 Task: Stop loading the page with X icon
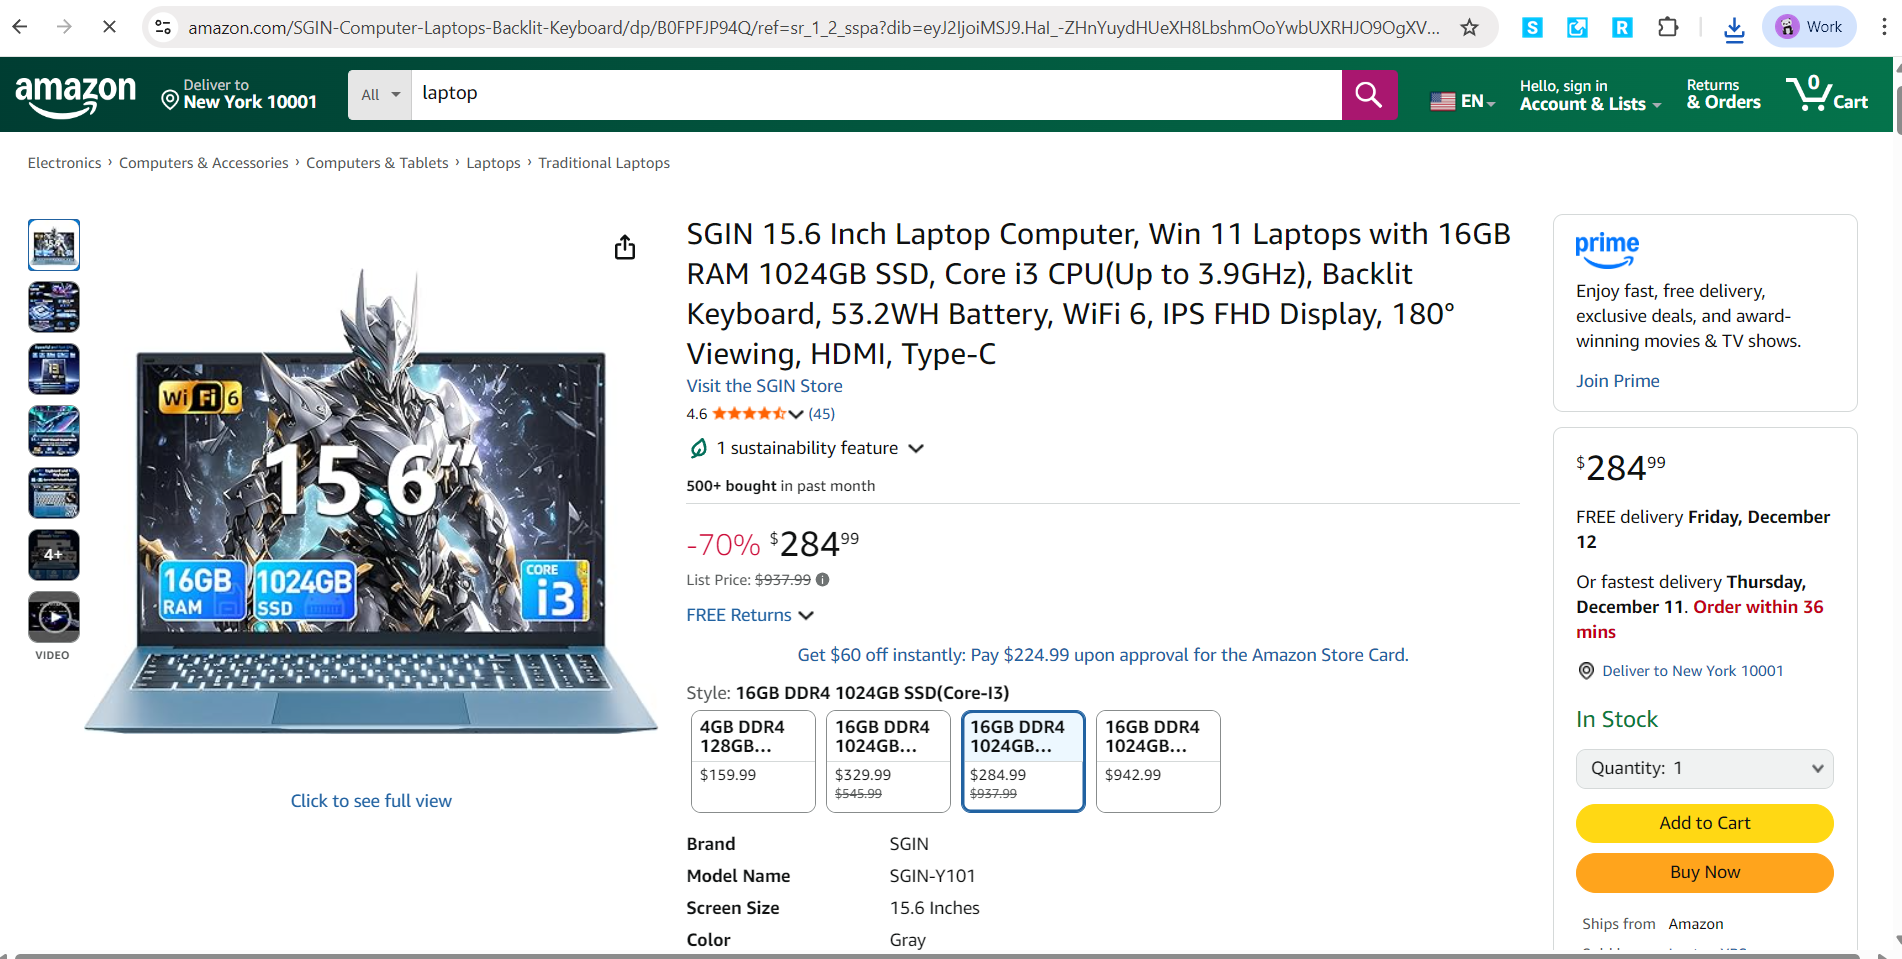pos(109,27)
